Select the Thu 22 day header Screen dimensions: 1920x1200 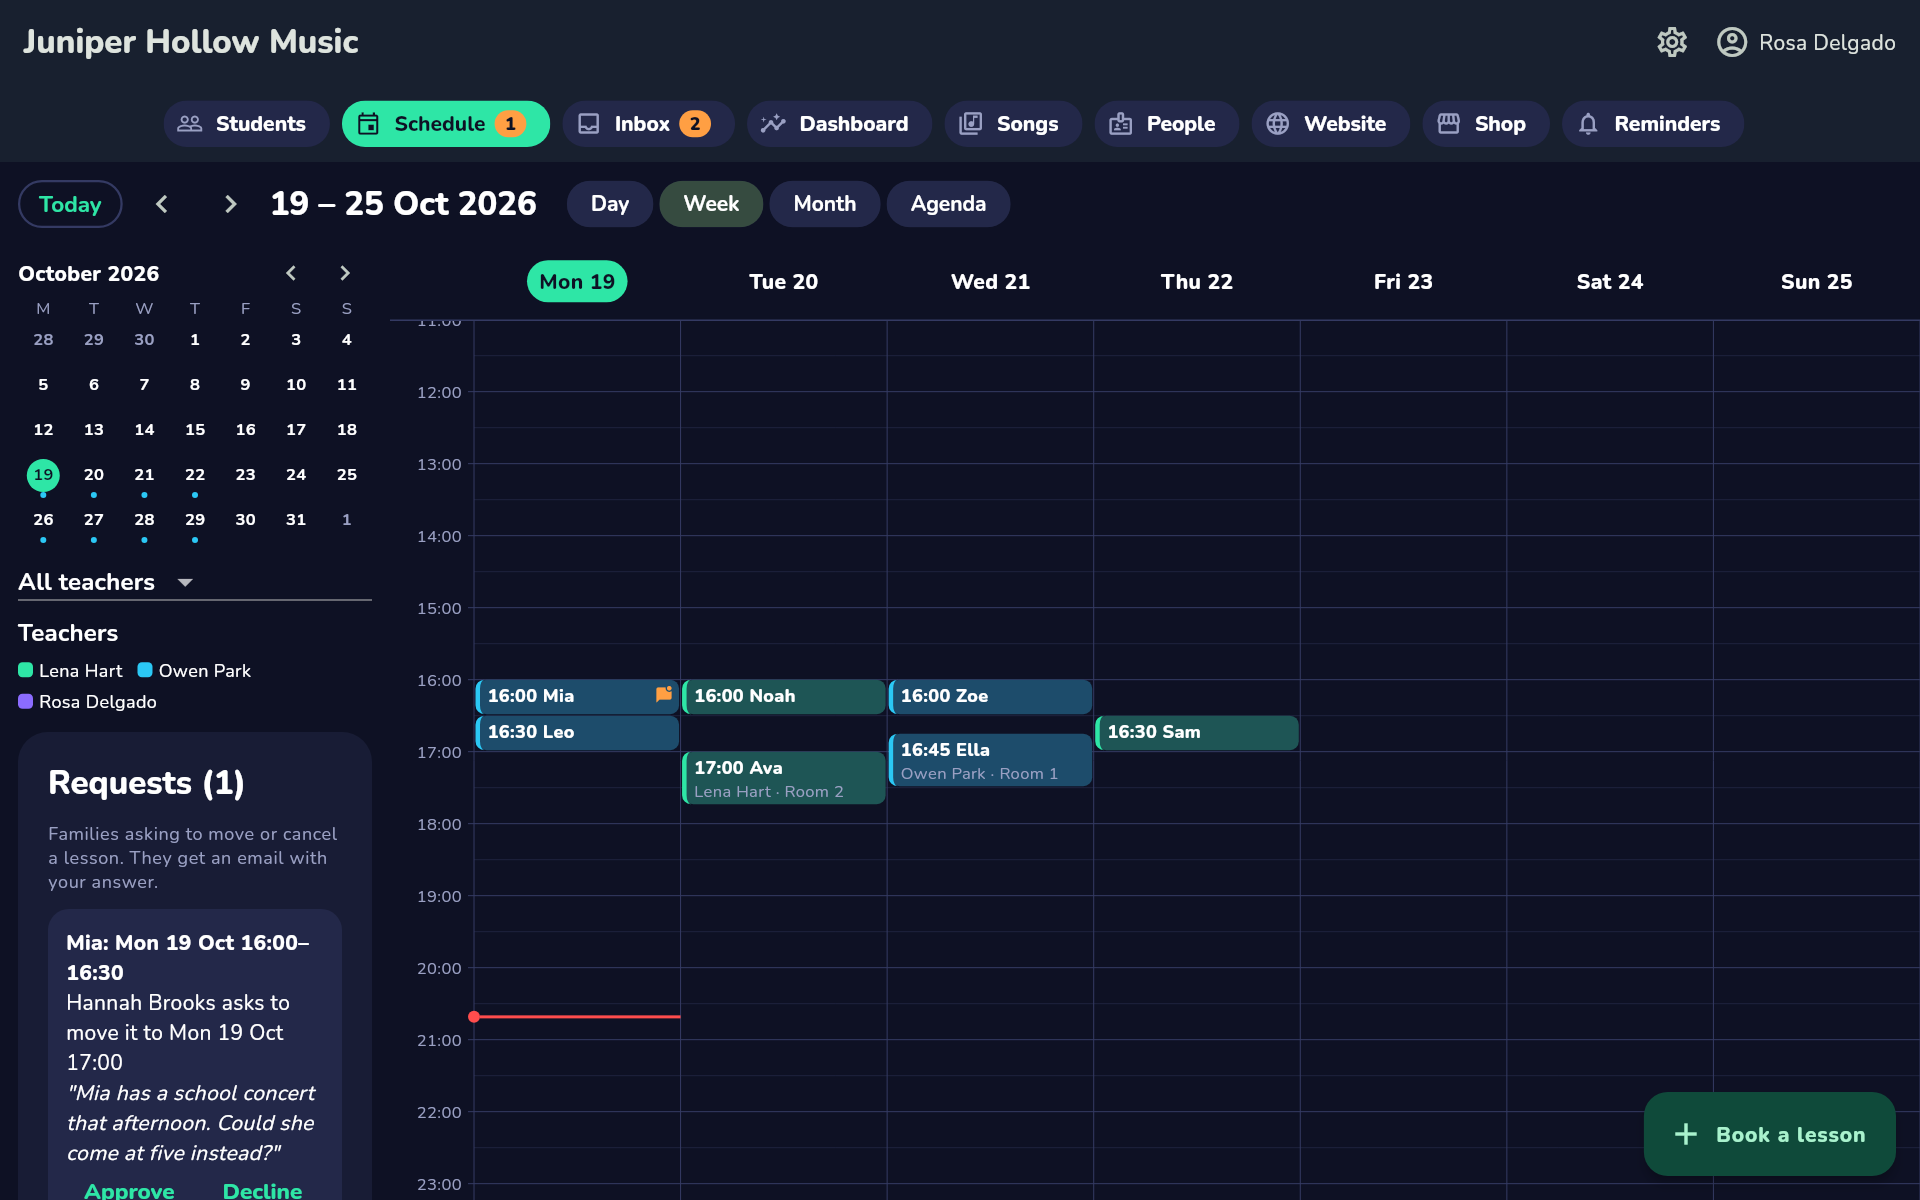[x=1197, y=282]
